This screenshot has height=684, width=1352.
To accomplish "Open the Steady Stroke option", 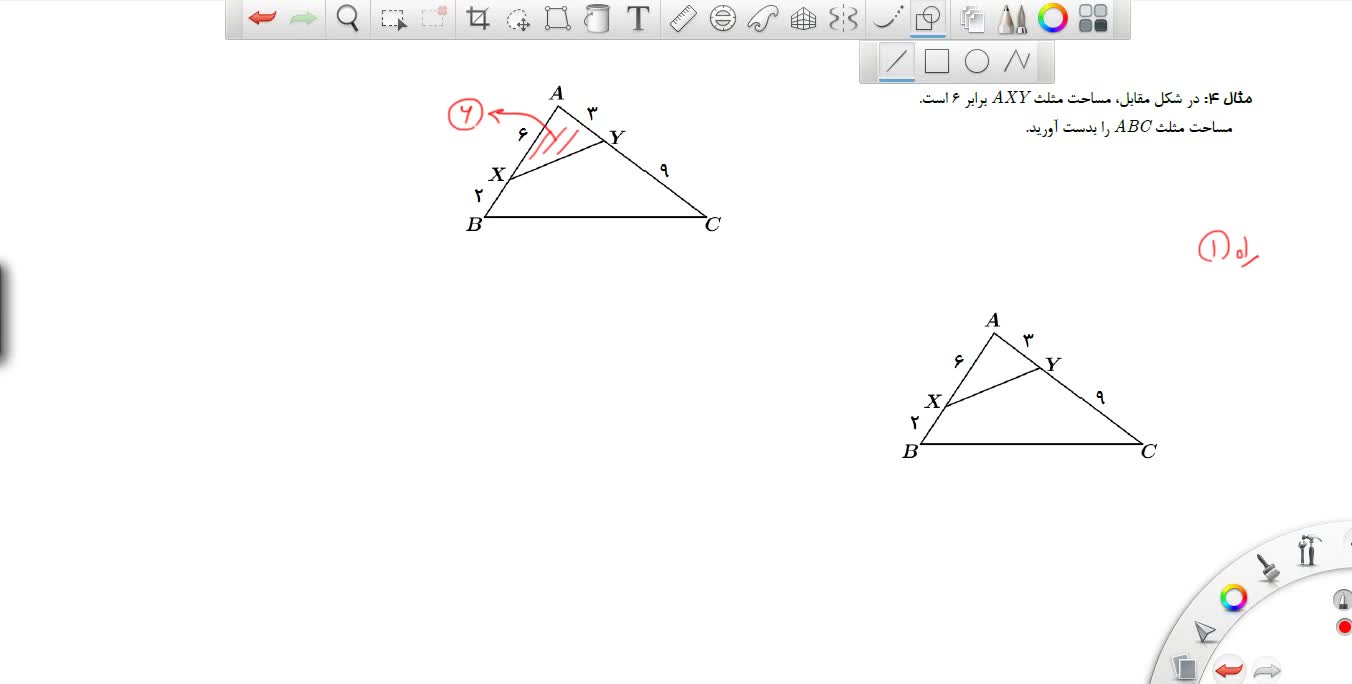I will tap(887, 18).
